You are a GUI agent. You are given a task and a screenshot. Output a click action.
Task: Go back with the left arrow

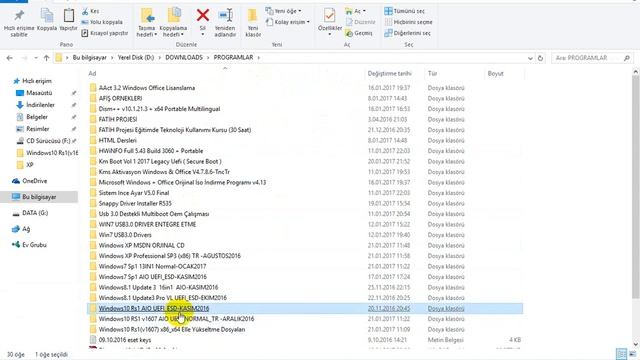click(x=9, y=58)
